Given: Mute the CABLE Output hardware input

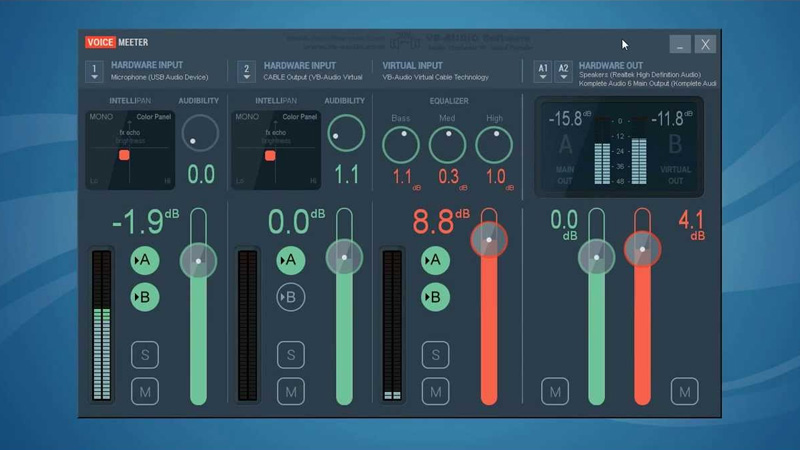Looking at the screenshot, I should pos(291,391).
